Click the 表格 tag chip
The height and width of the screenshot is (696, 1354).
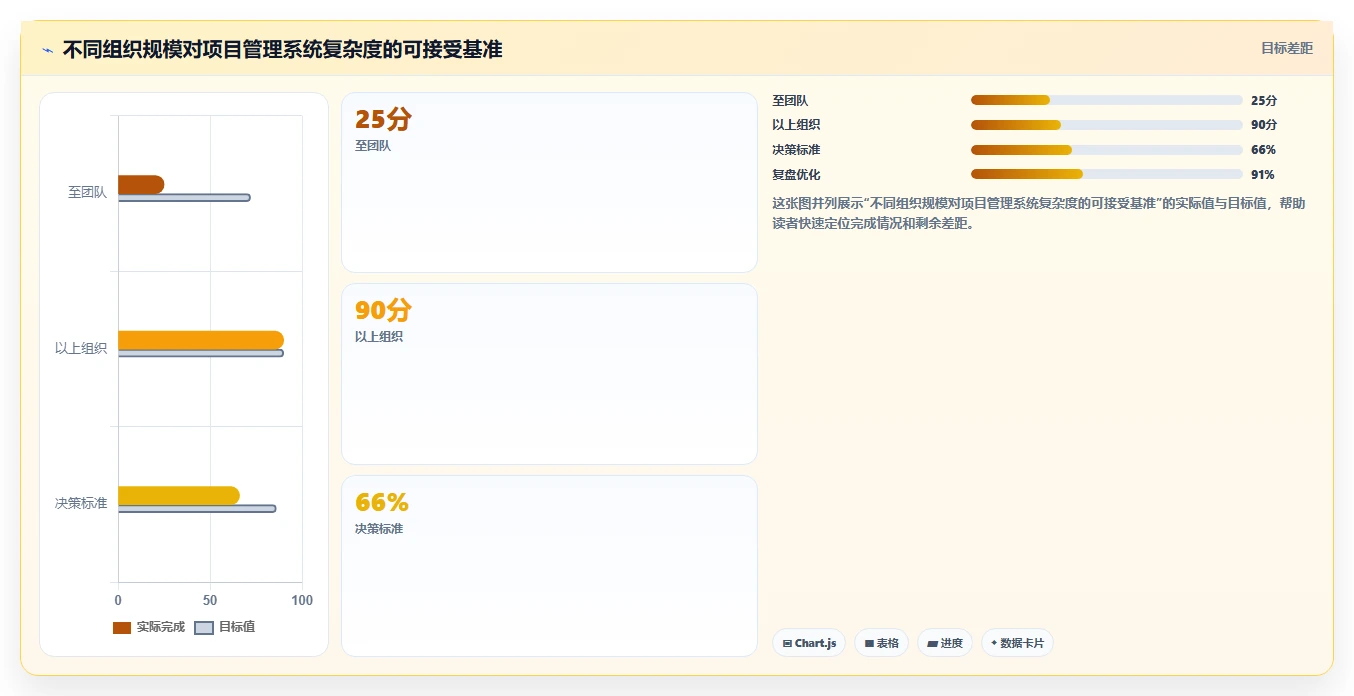[x=881, y=643]
